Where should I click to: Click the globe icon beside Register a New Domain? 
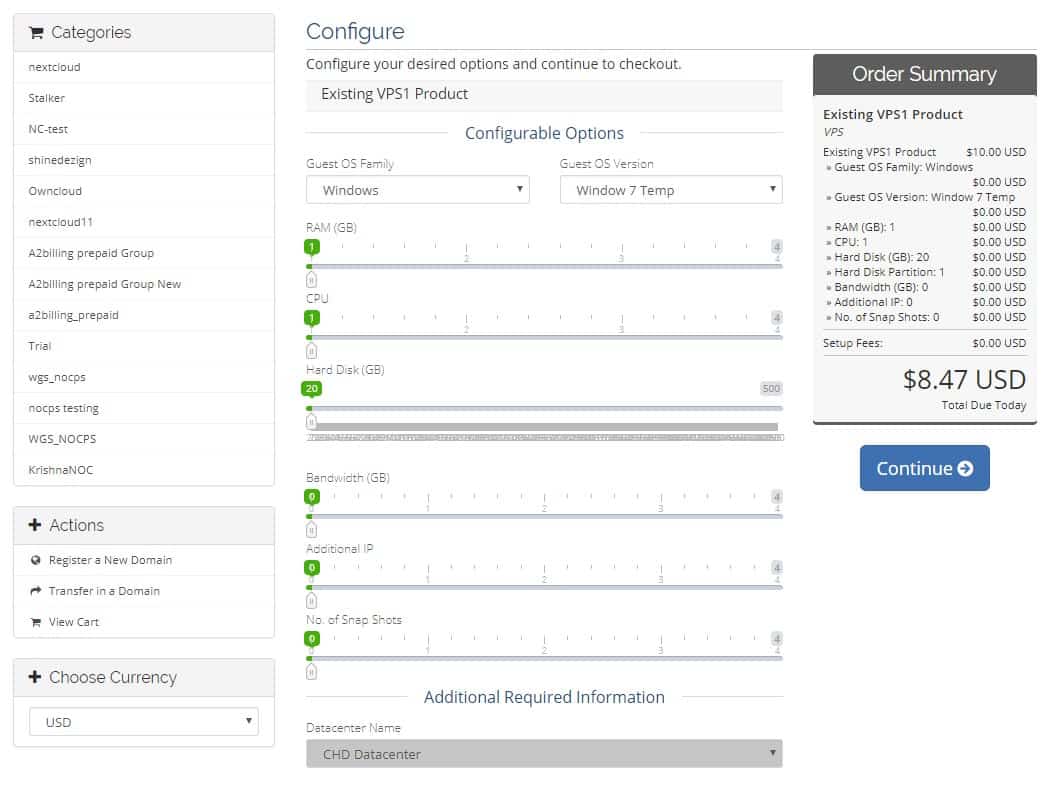point(36,560)
